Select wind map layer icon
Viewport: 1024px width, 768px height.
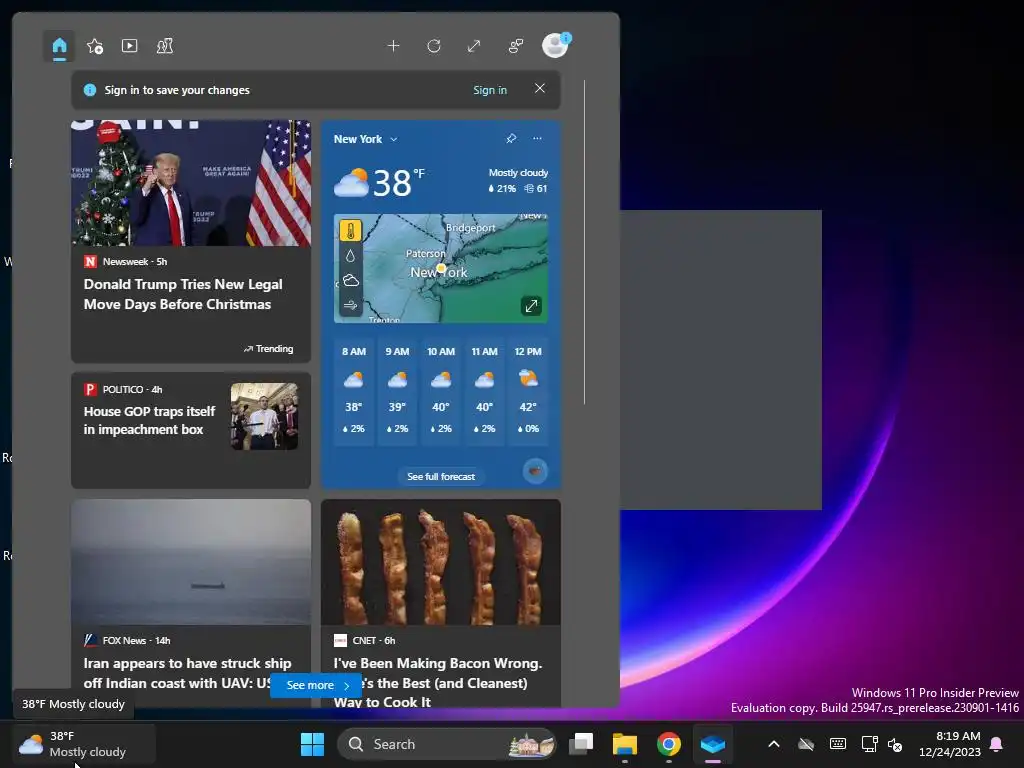[351, 305]
